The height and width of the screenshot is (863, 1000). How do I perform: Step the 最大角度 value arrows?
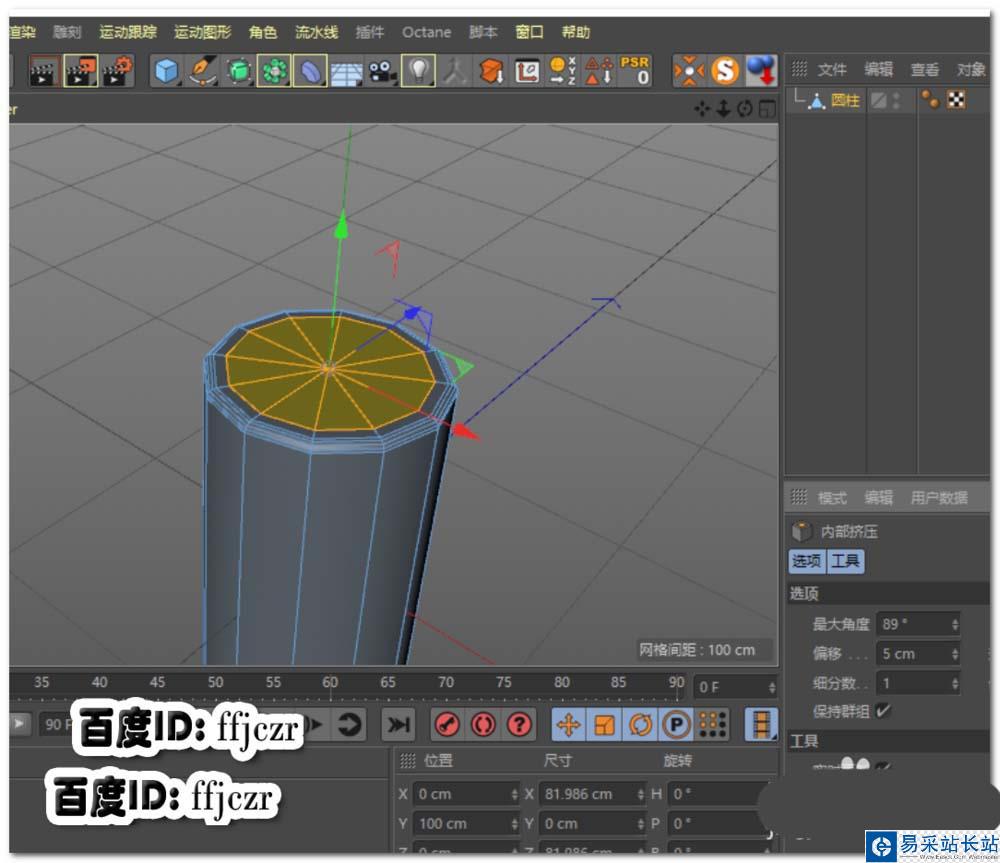(955, 624)
